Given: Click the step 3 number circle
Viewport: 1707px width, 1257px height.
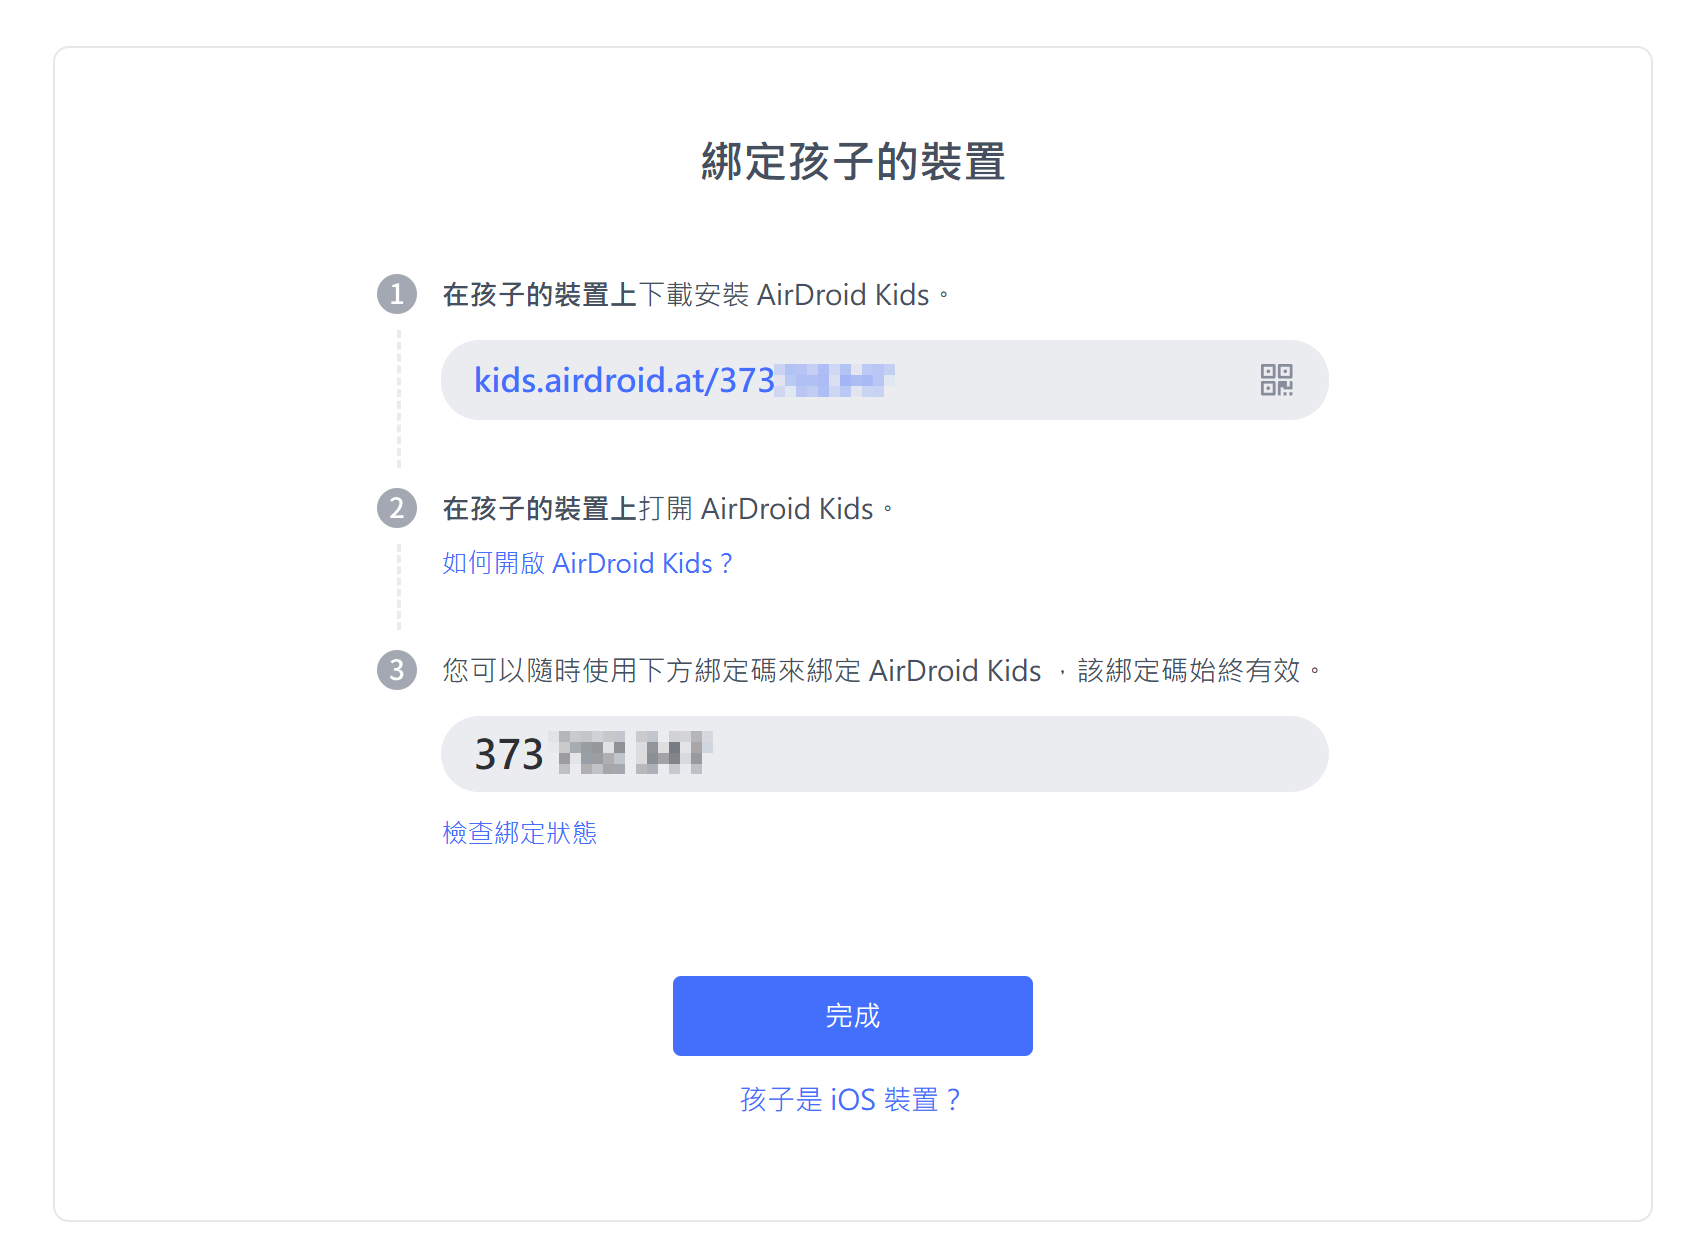Looking at the screenshot, I should pos(397,669).
